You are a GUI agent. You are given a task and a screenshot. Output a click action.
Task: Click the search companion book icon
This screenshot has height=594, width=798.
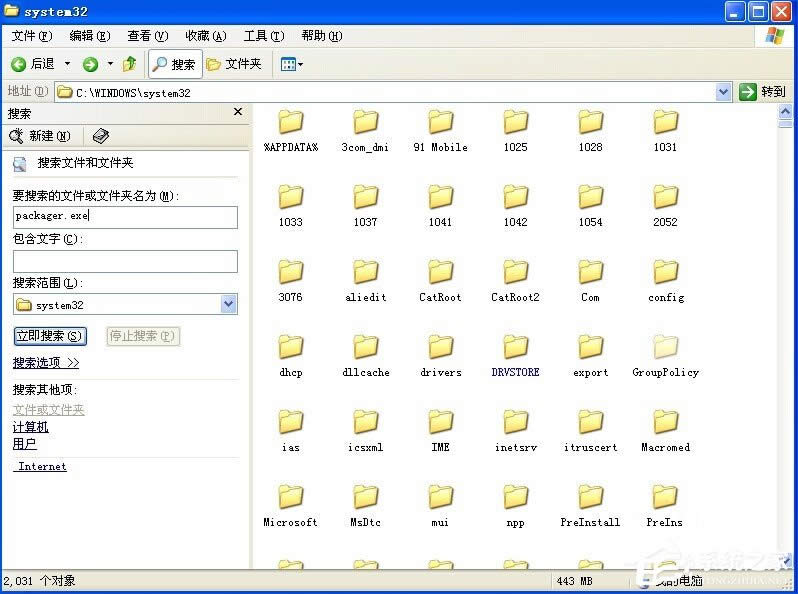[x=100, y=136]
